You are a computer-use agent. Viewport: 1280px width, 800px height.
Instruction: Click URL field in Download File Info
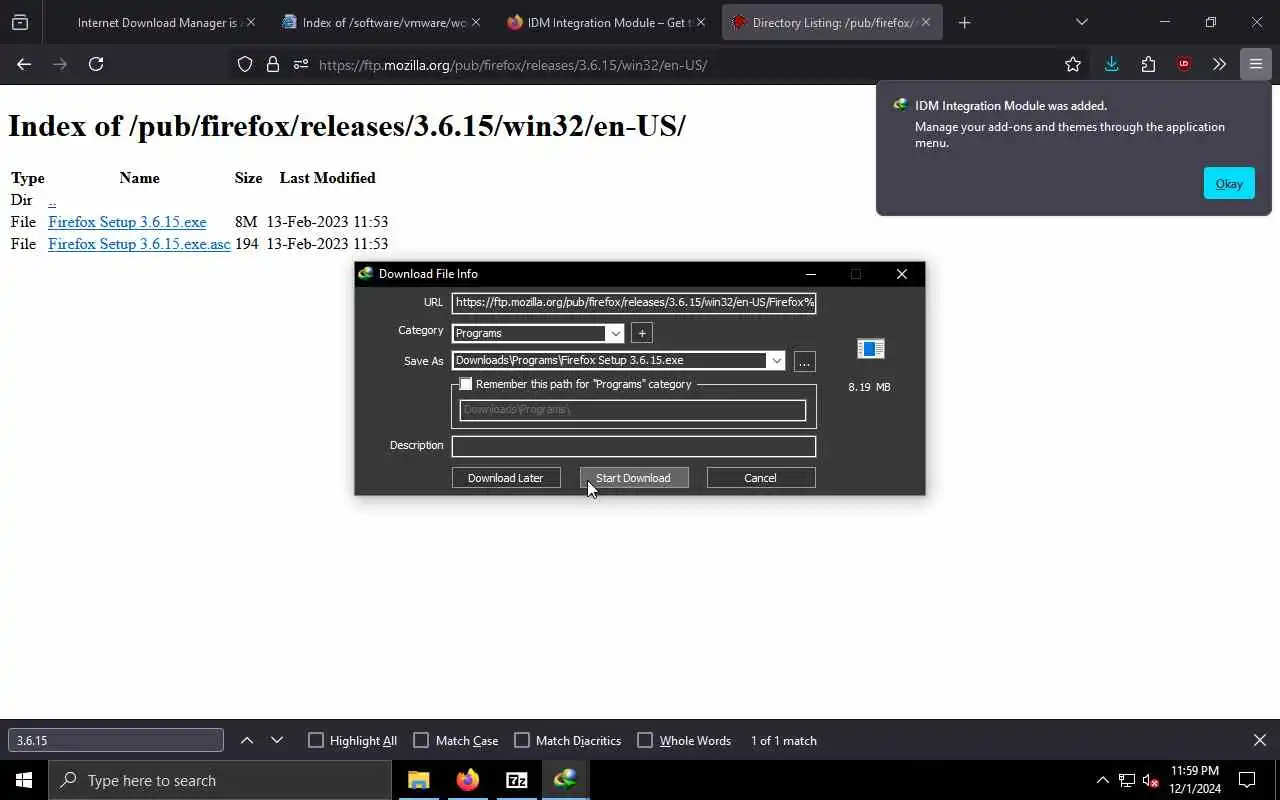coord(634,302)
